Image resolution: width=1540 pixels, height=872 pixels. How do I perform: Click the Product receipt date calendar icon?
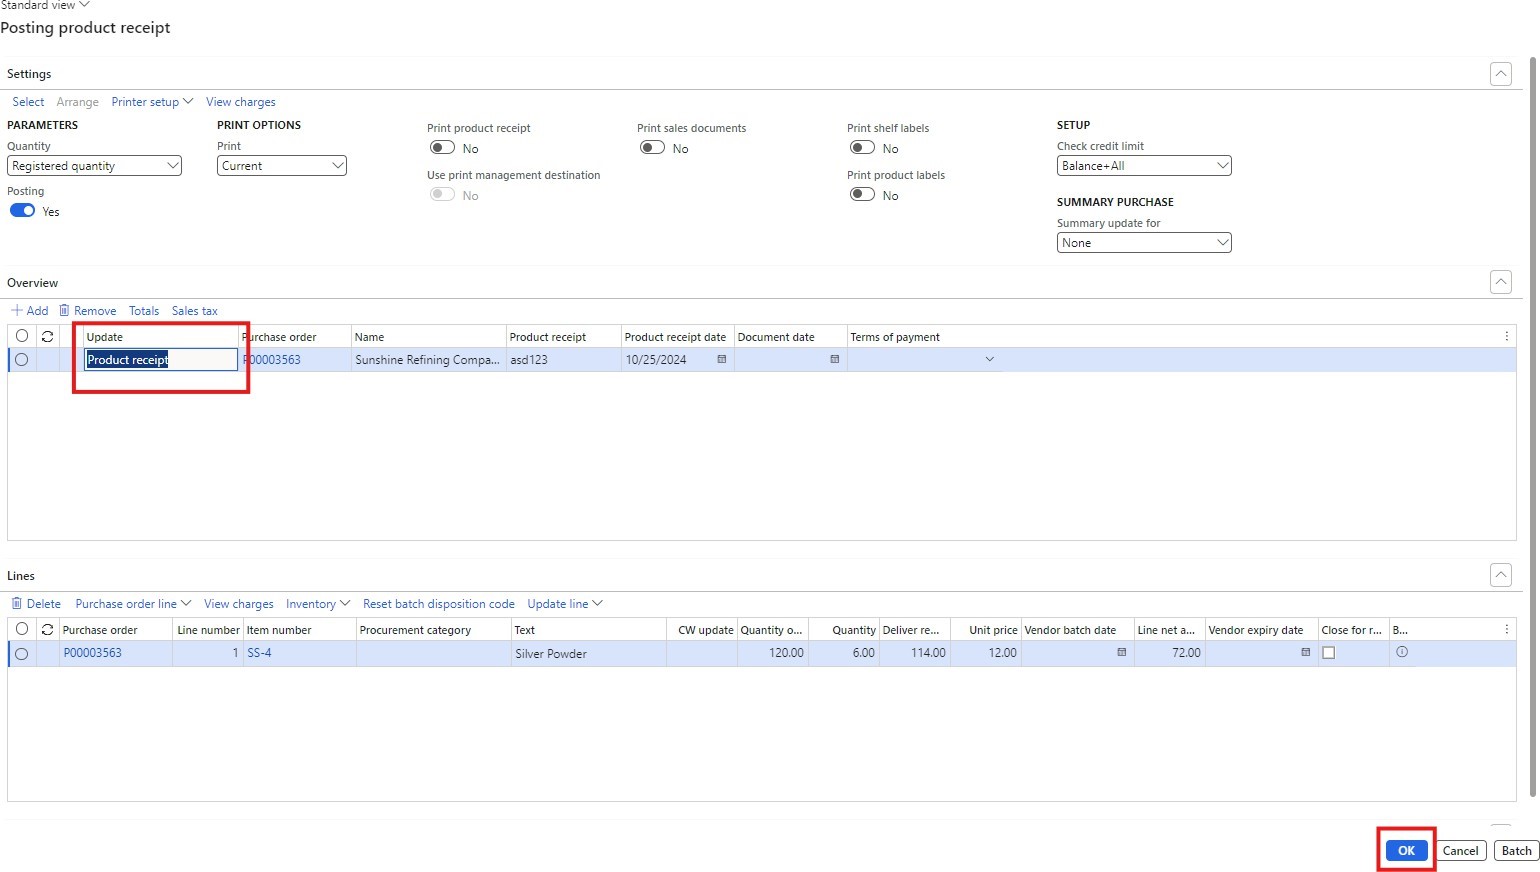coord(721,360)
